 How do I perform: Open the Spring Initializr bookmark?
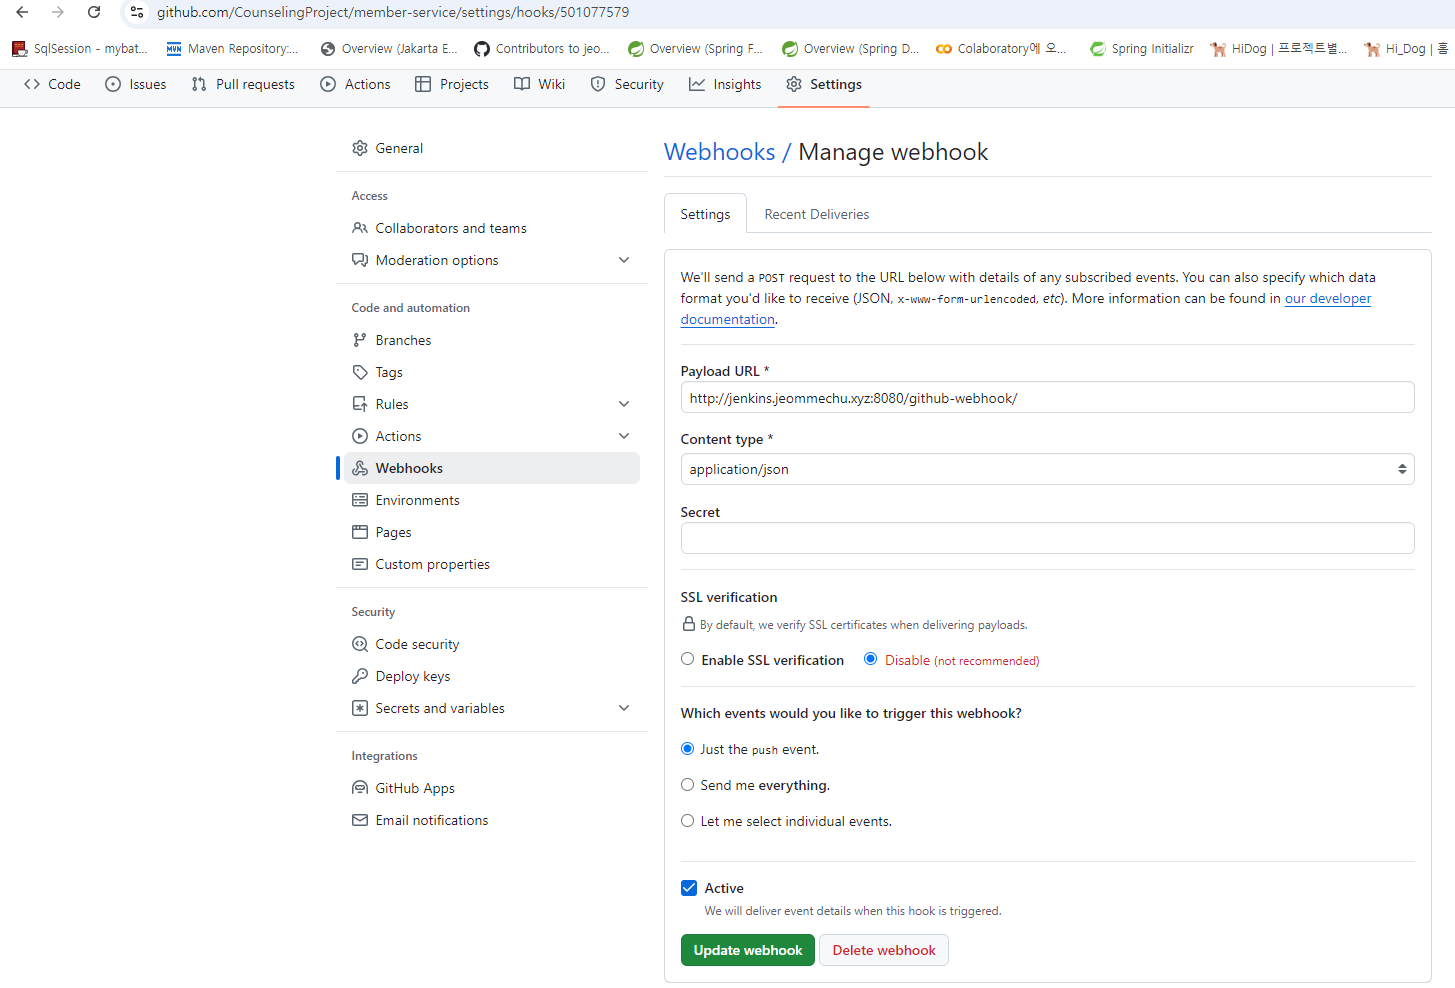(1141, 48)
